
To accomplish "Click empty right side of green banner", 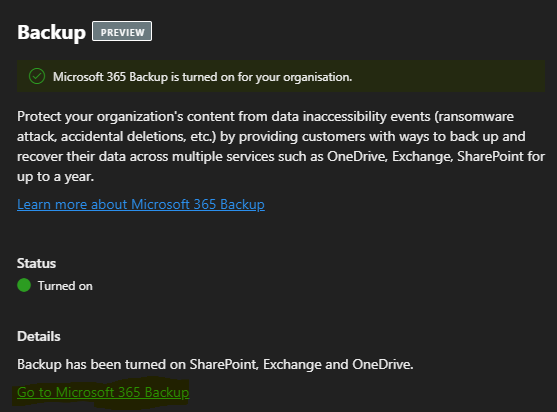I will tap(448, 76).
